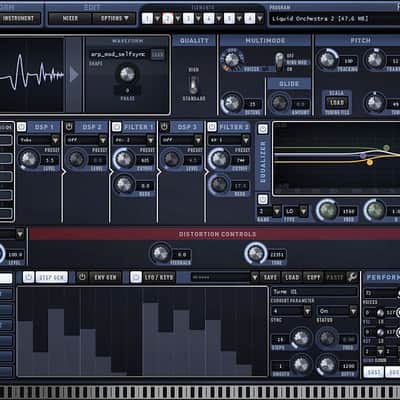The image size is (400, 400).
Task: Click the Liquid Orchestra 2 program field
Action: tap(334, 19)
